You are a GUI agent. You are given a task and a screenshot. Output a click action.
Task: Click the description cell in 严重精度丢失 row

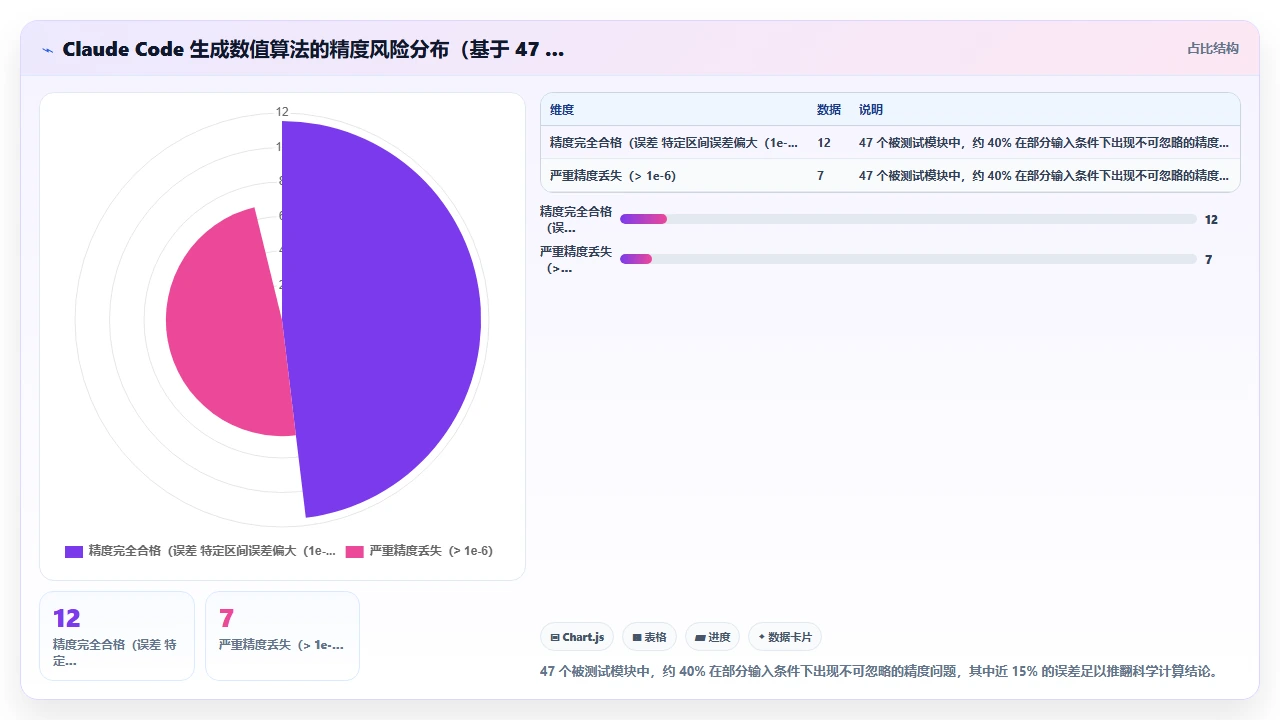[x=1044, y=176]
